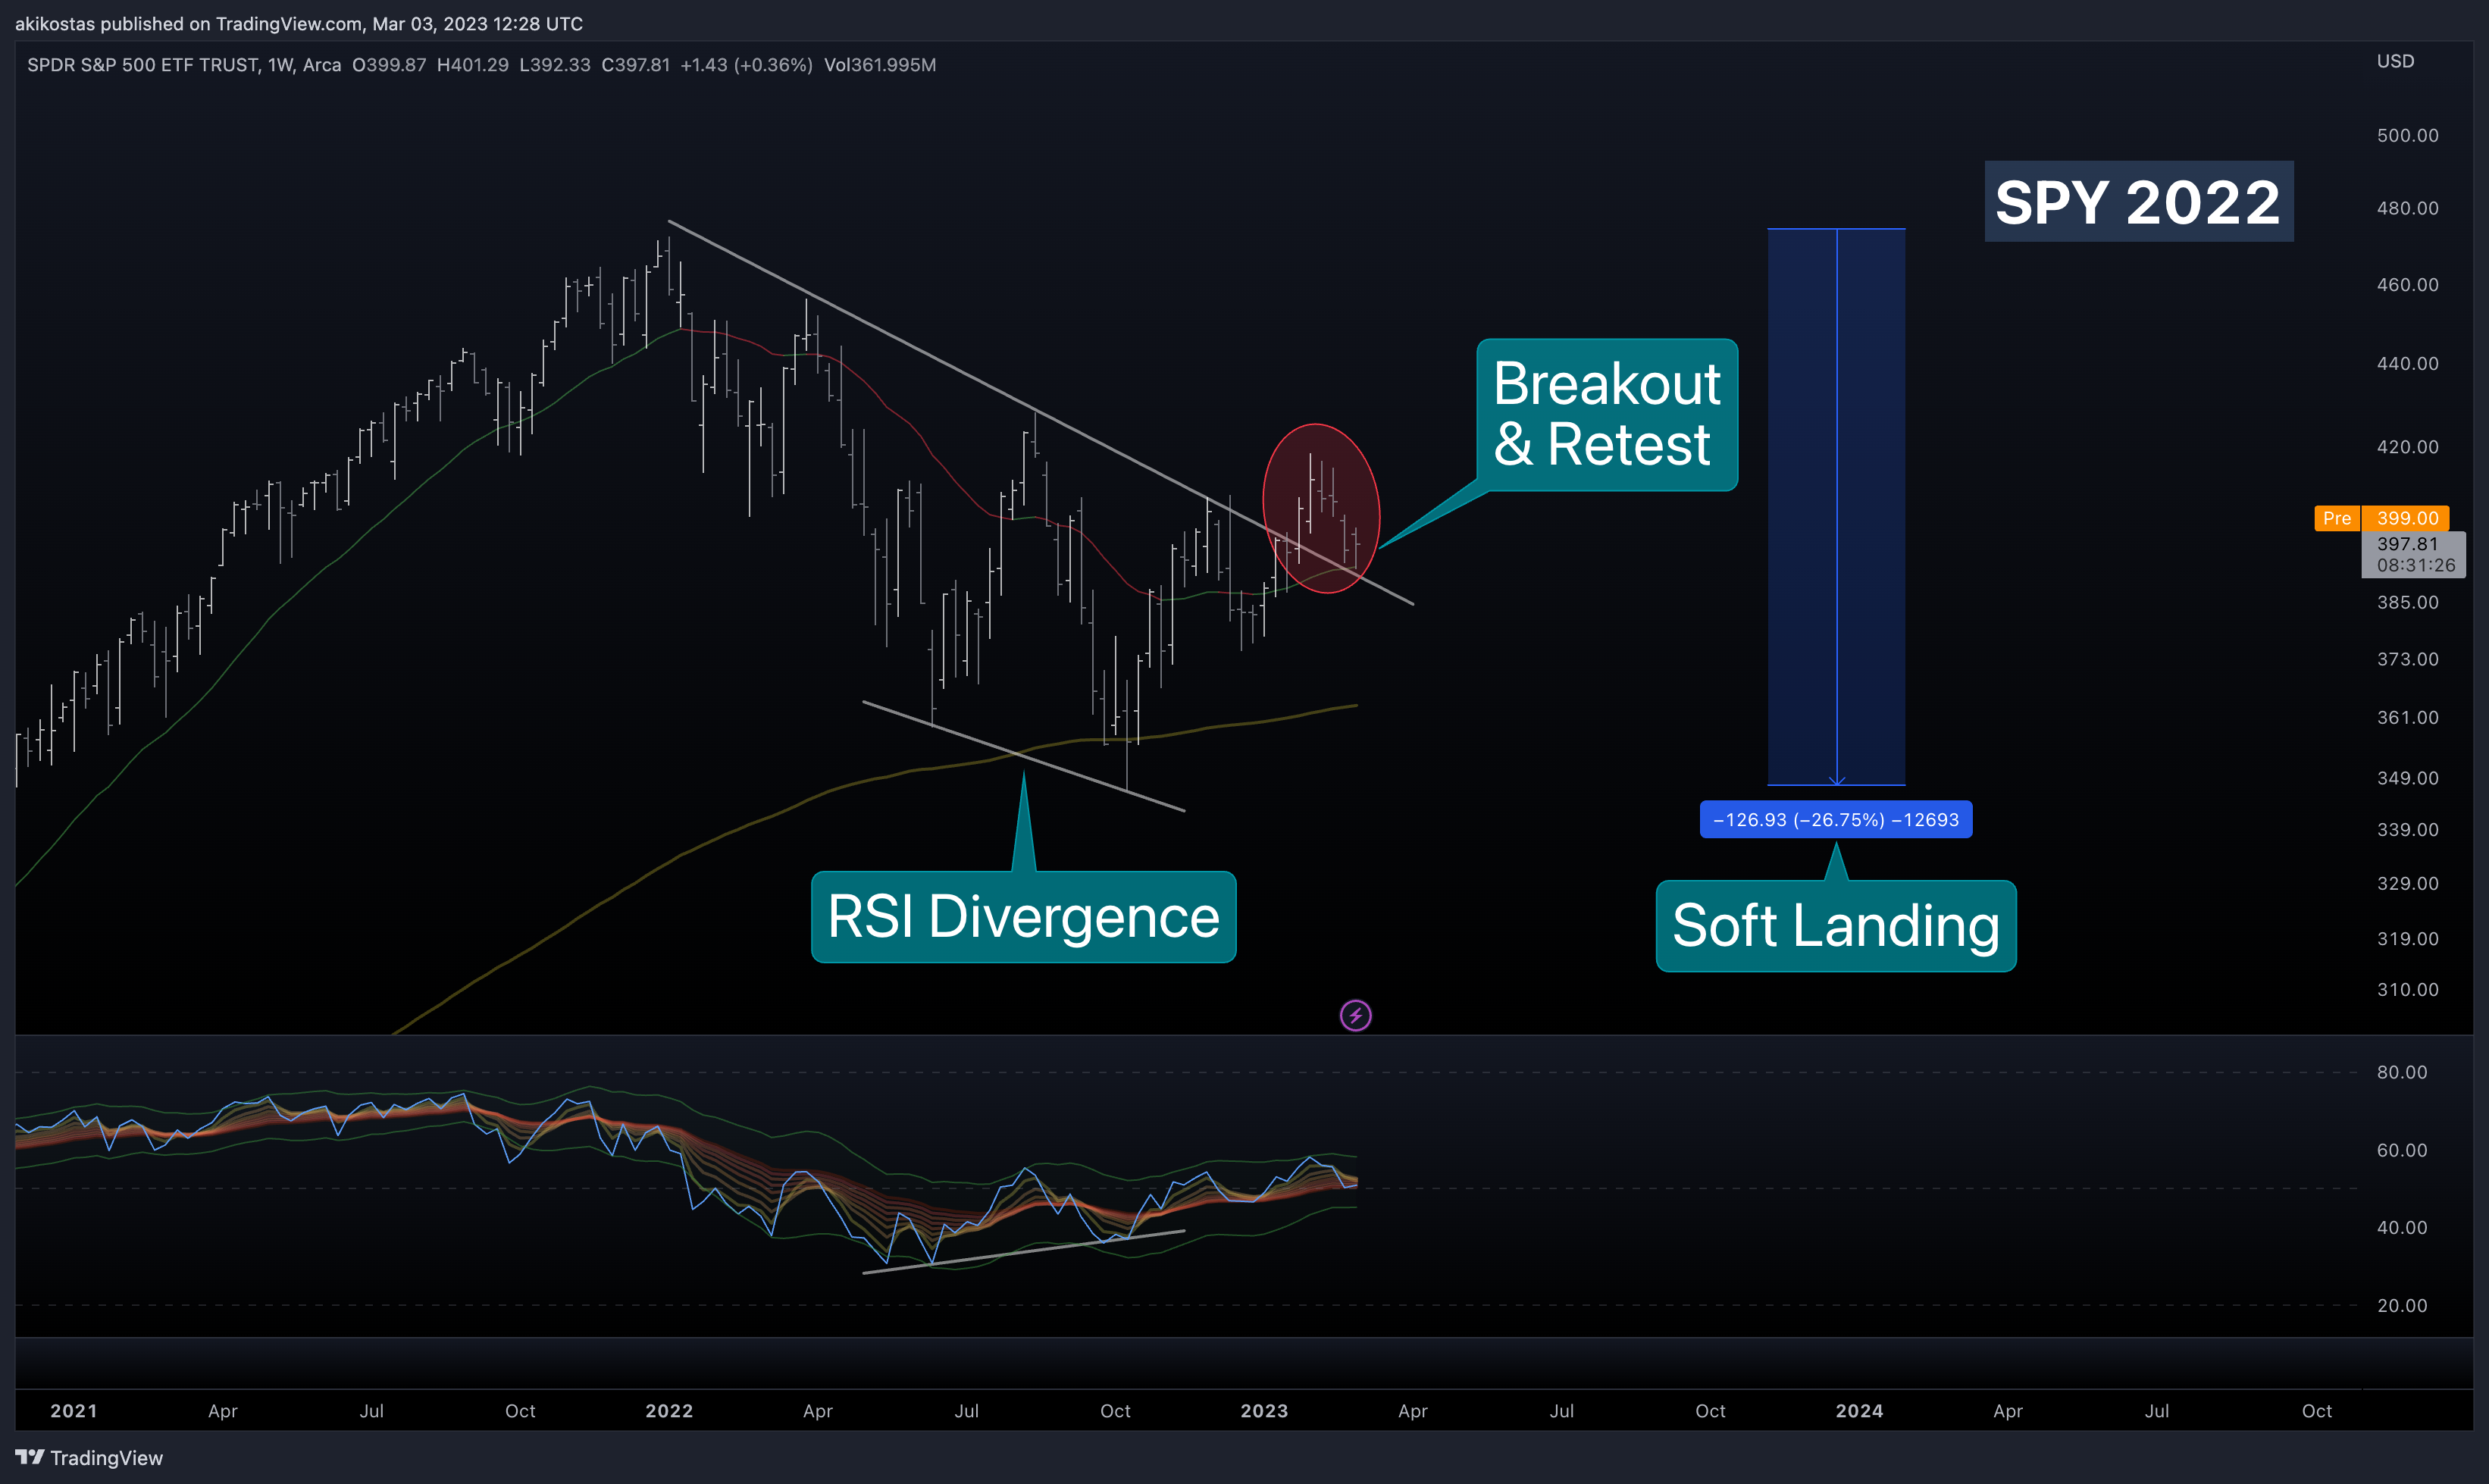Click the red breakout ellipse annotation
2489x1484 pixels.
tap(1321, 508)
